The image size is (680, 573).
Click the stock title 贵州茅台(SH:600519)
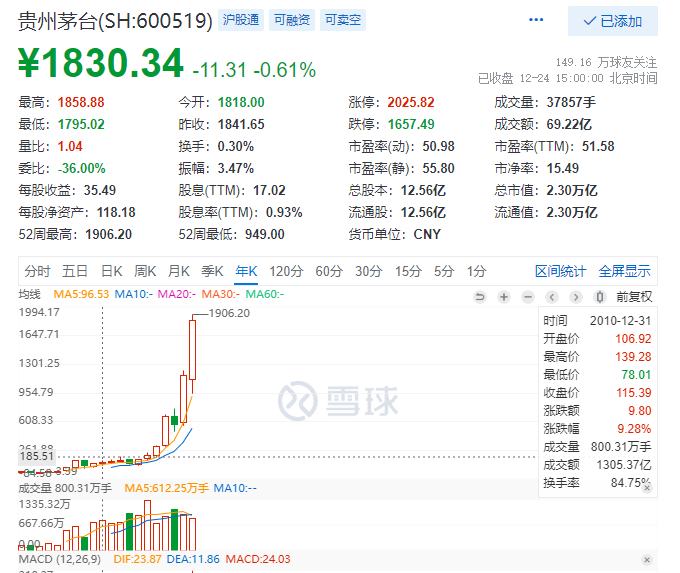tap(115, 21)
